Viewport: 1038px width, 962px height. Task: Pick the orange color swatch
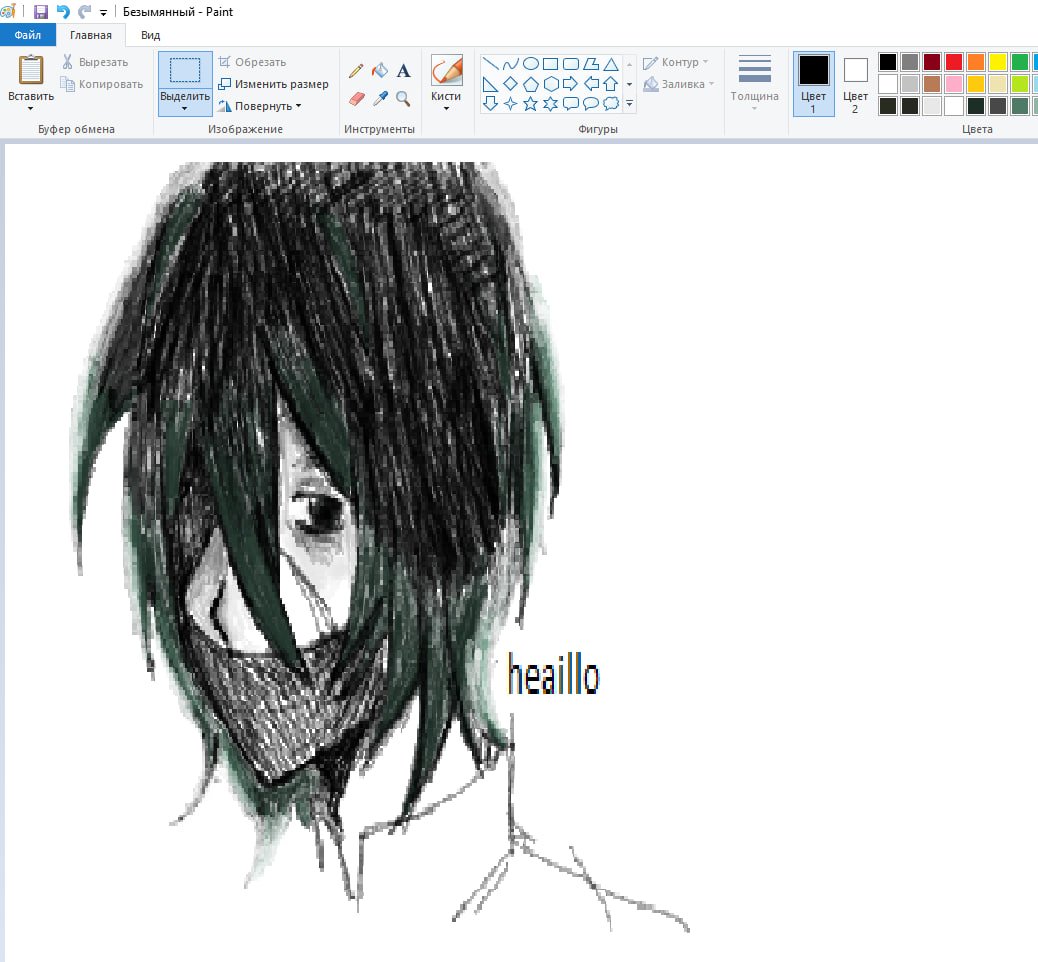[976, 62]
